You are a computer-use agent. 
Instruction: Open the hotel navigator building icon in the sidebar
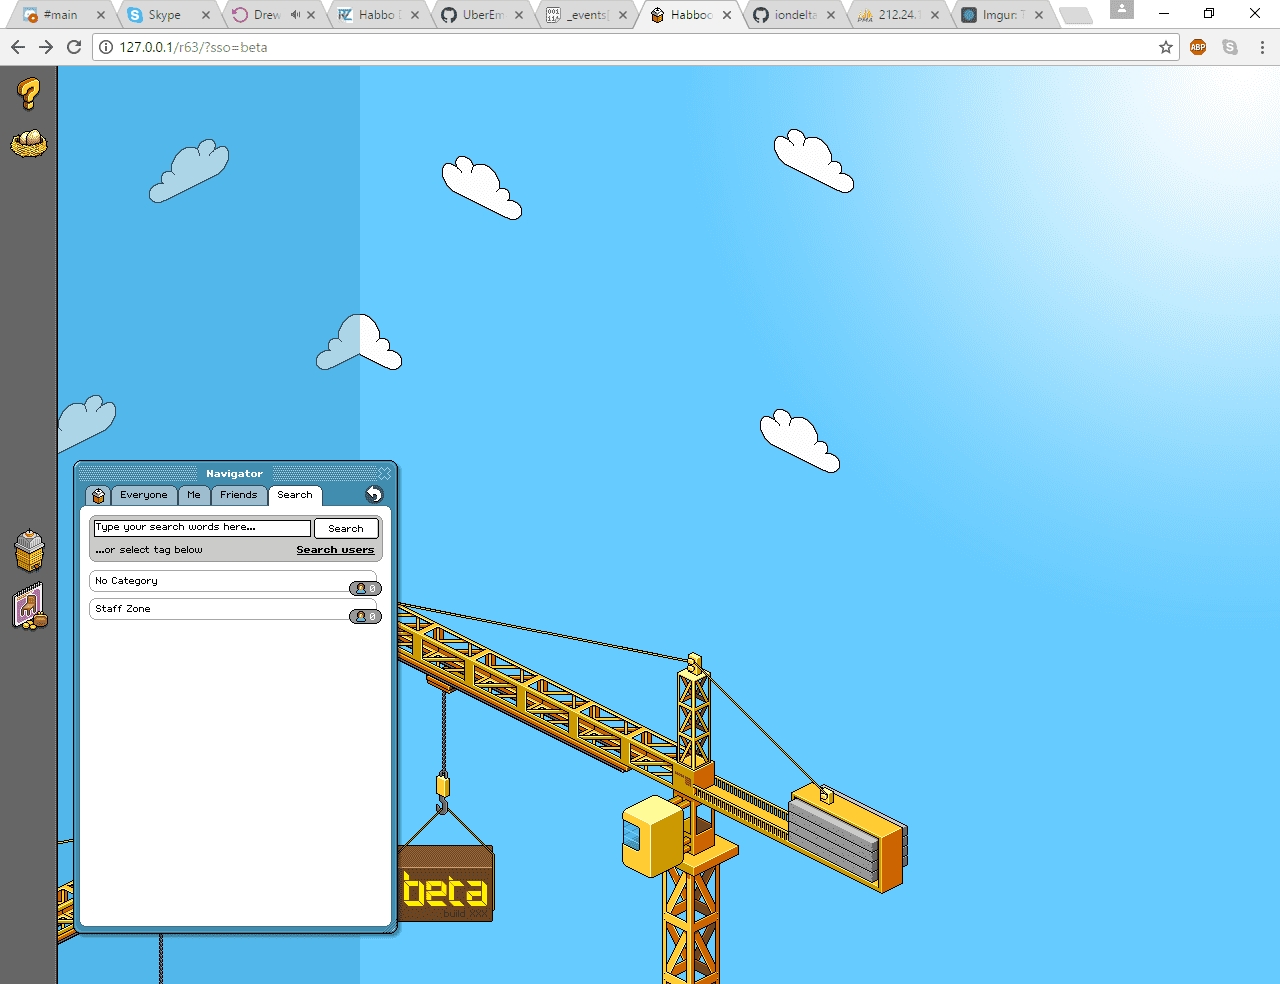30,550
